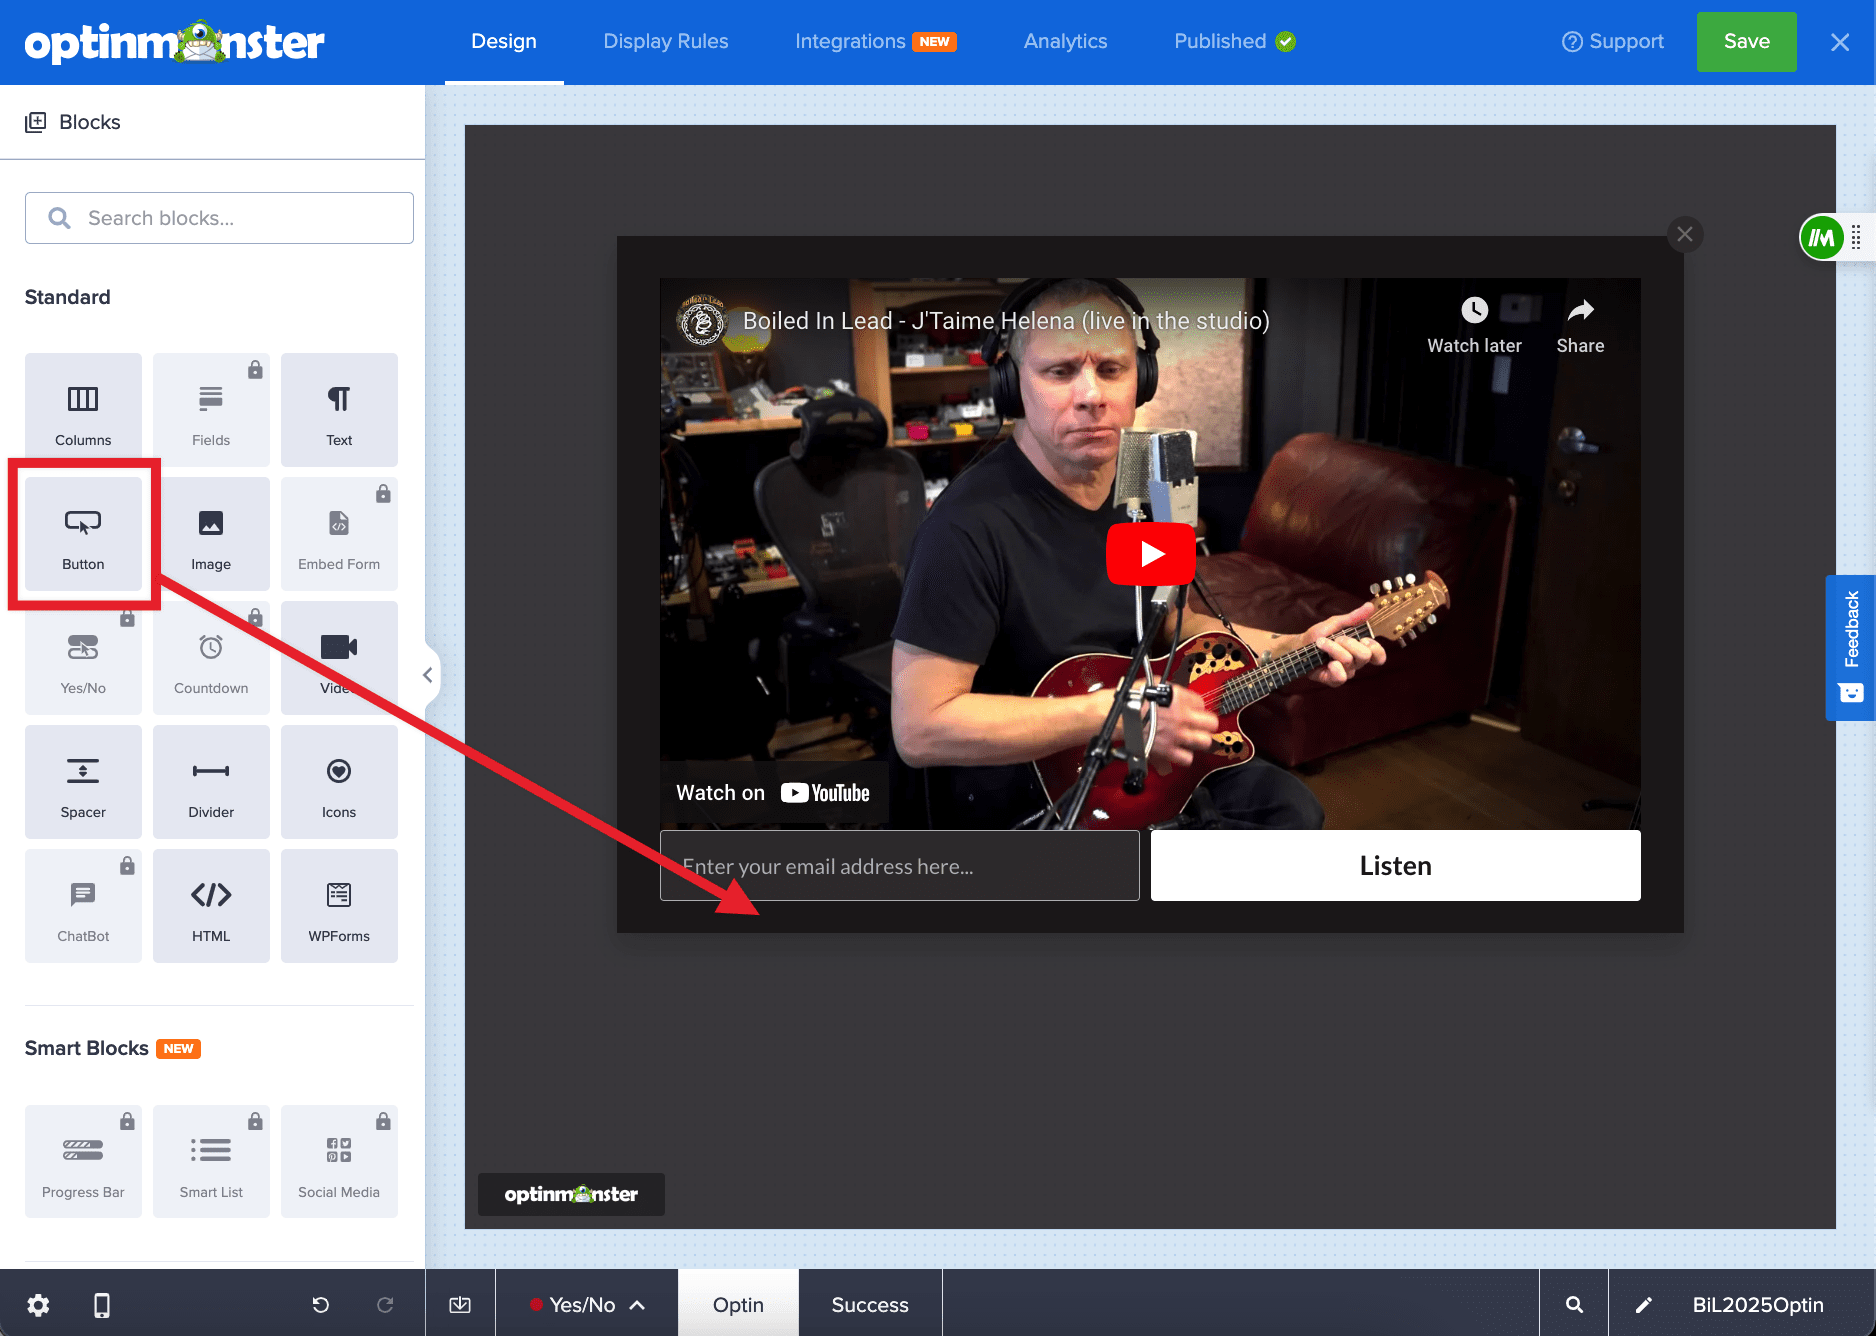
Task: Select the Smart List block
Action: click(x=211, y=1162)
